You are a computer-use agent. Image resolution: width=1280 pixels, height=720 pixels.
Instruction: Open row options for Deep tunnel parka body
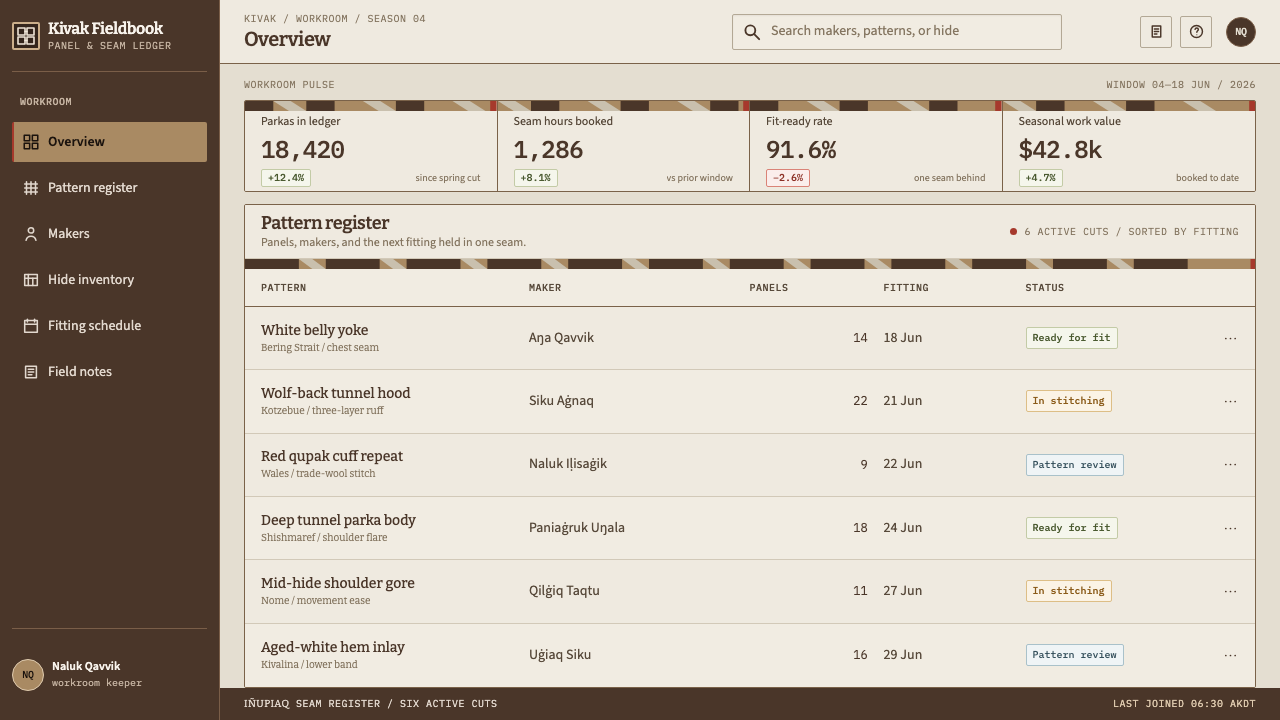(1230, 528)
